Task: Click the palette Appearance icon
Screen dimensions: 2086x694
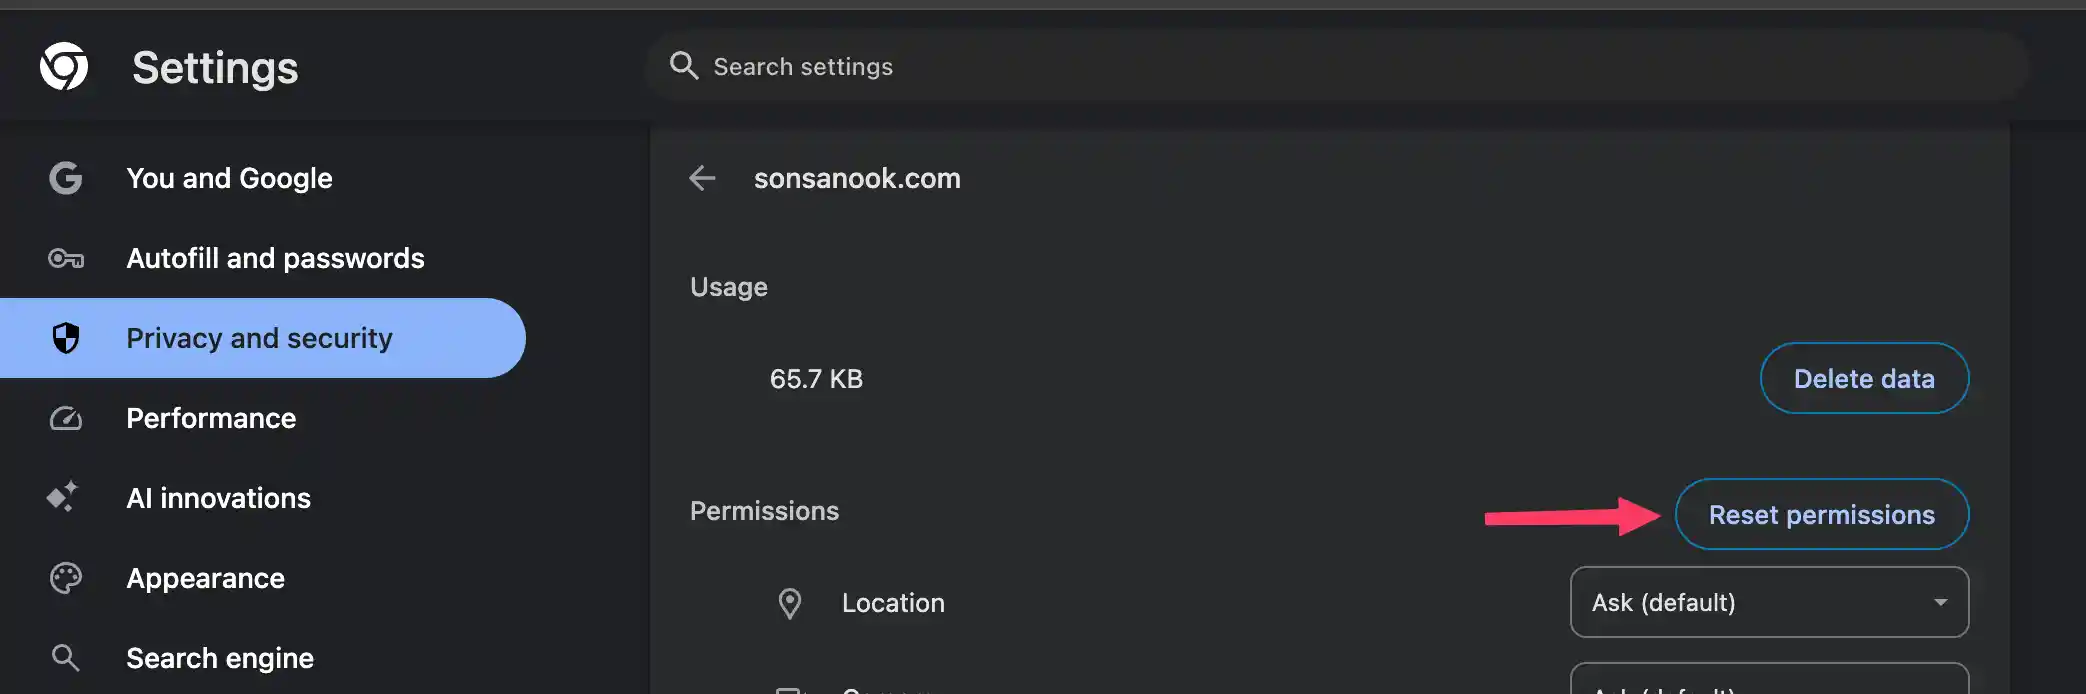Action: point(66,578)
